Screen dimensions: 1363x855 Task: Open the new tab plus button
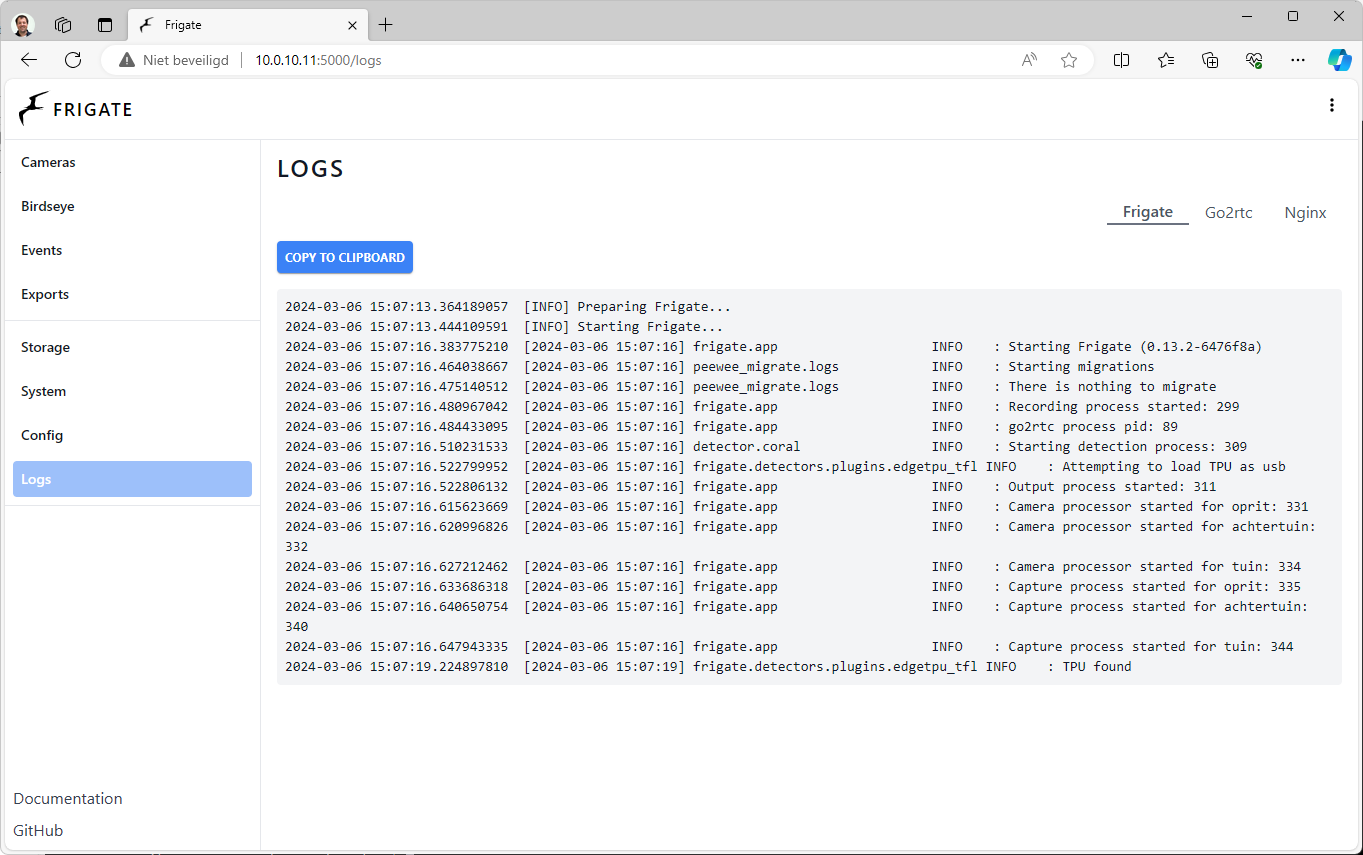click(x=386, y=25)
